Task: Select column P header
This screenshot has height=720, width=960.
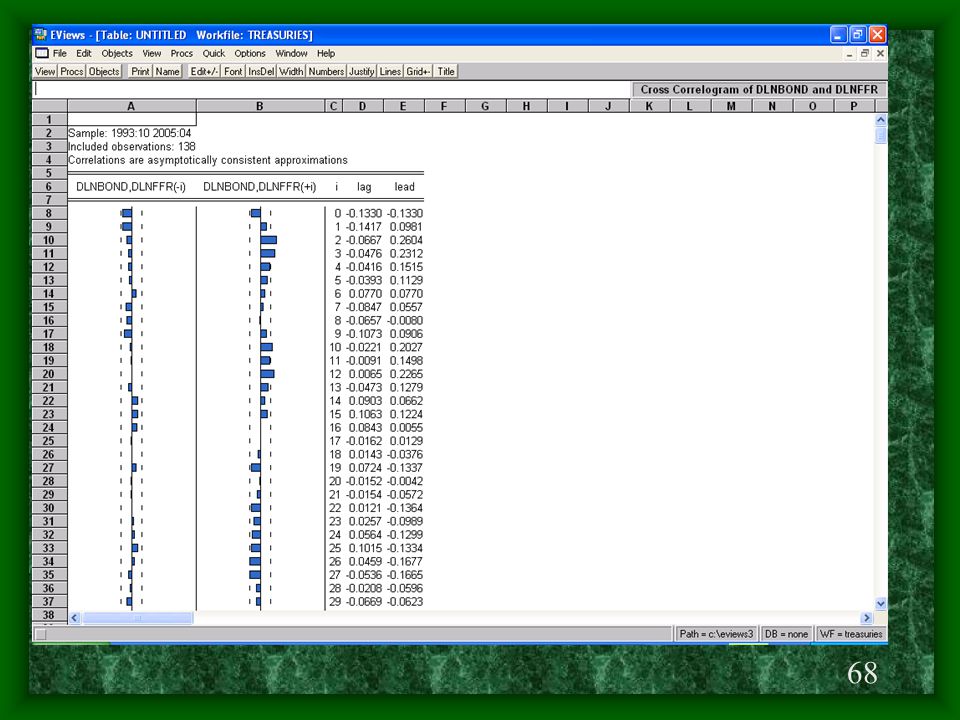Action: click(x=854, y=106)
